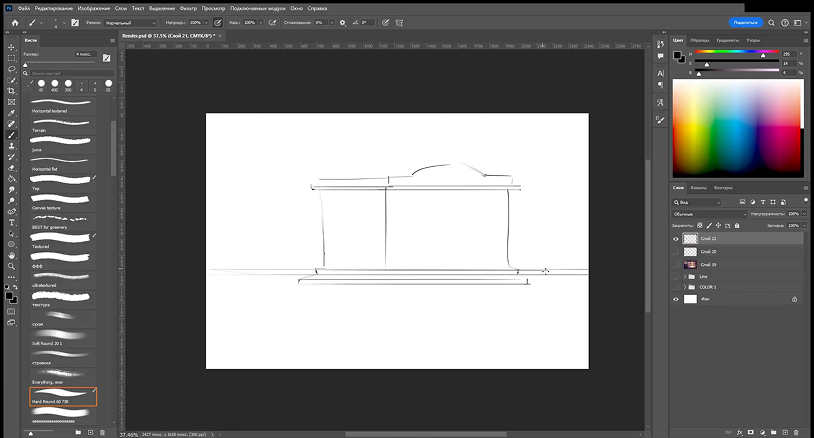This screenshot has height=438, width=814.
Task: Hide layer Слой 21 using its eye icon
Action: 676,239
